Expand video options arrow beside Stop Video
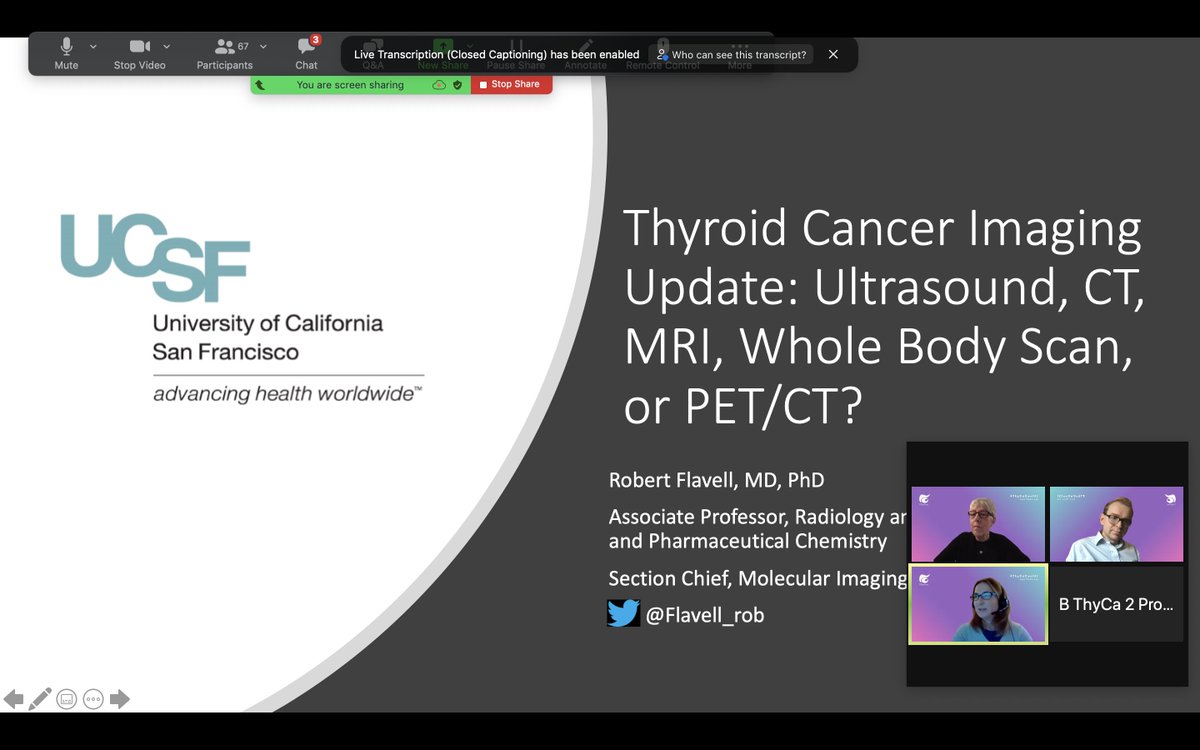The image size is (1200, 750). tap(166, 46)
